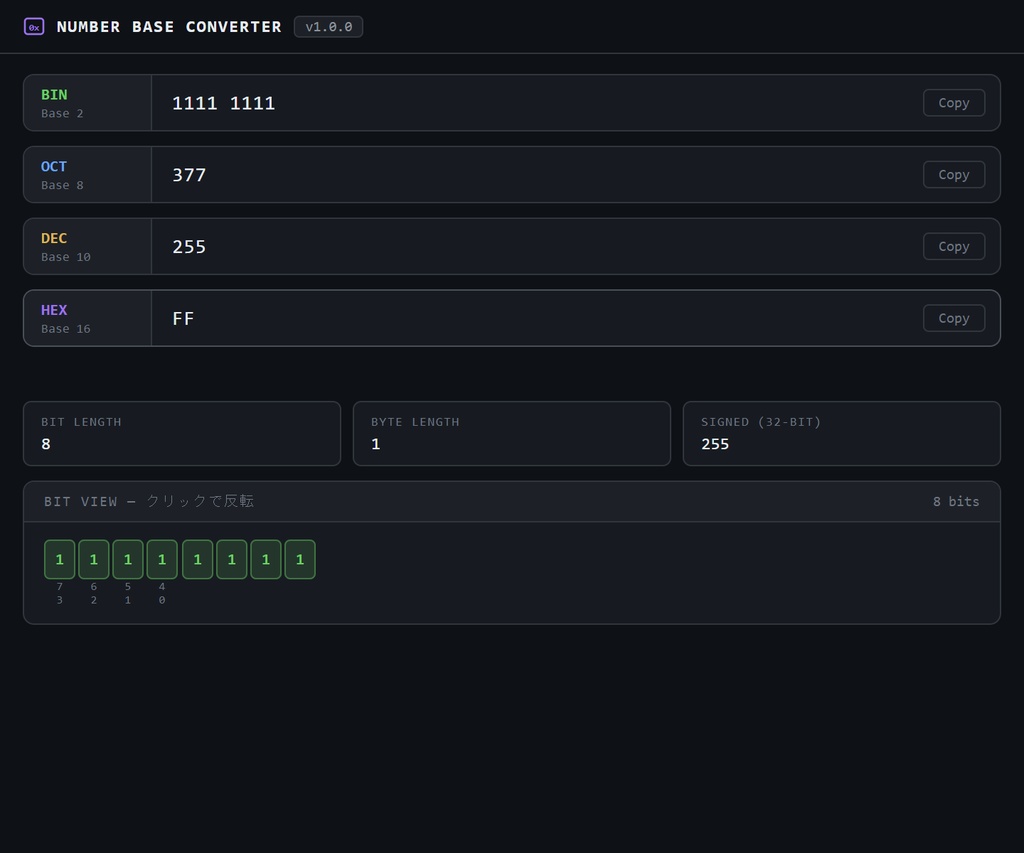
Task: Copy the decimal value 255
Action: 953,246
